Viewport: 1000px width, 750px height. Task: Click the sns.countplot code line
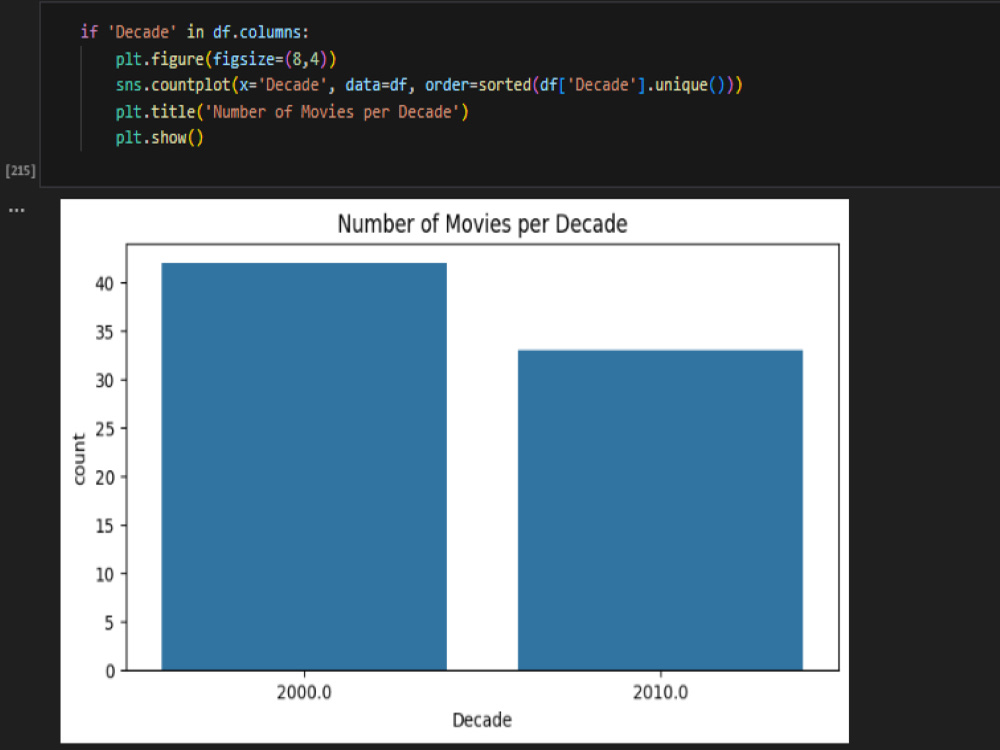(429, 85)
